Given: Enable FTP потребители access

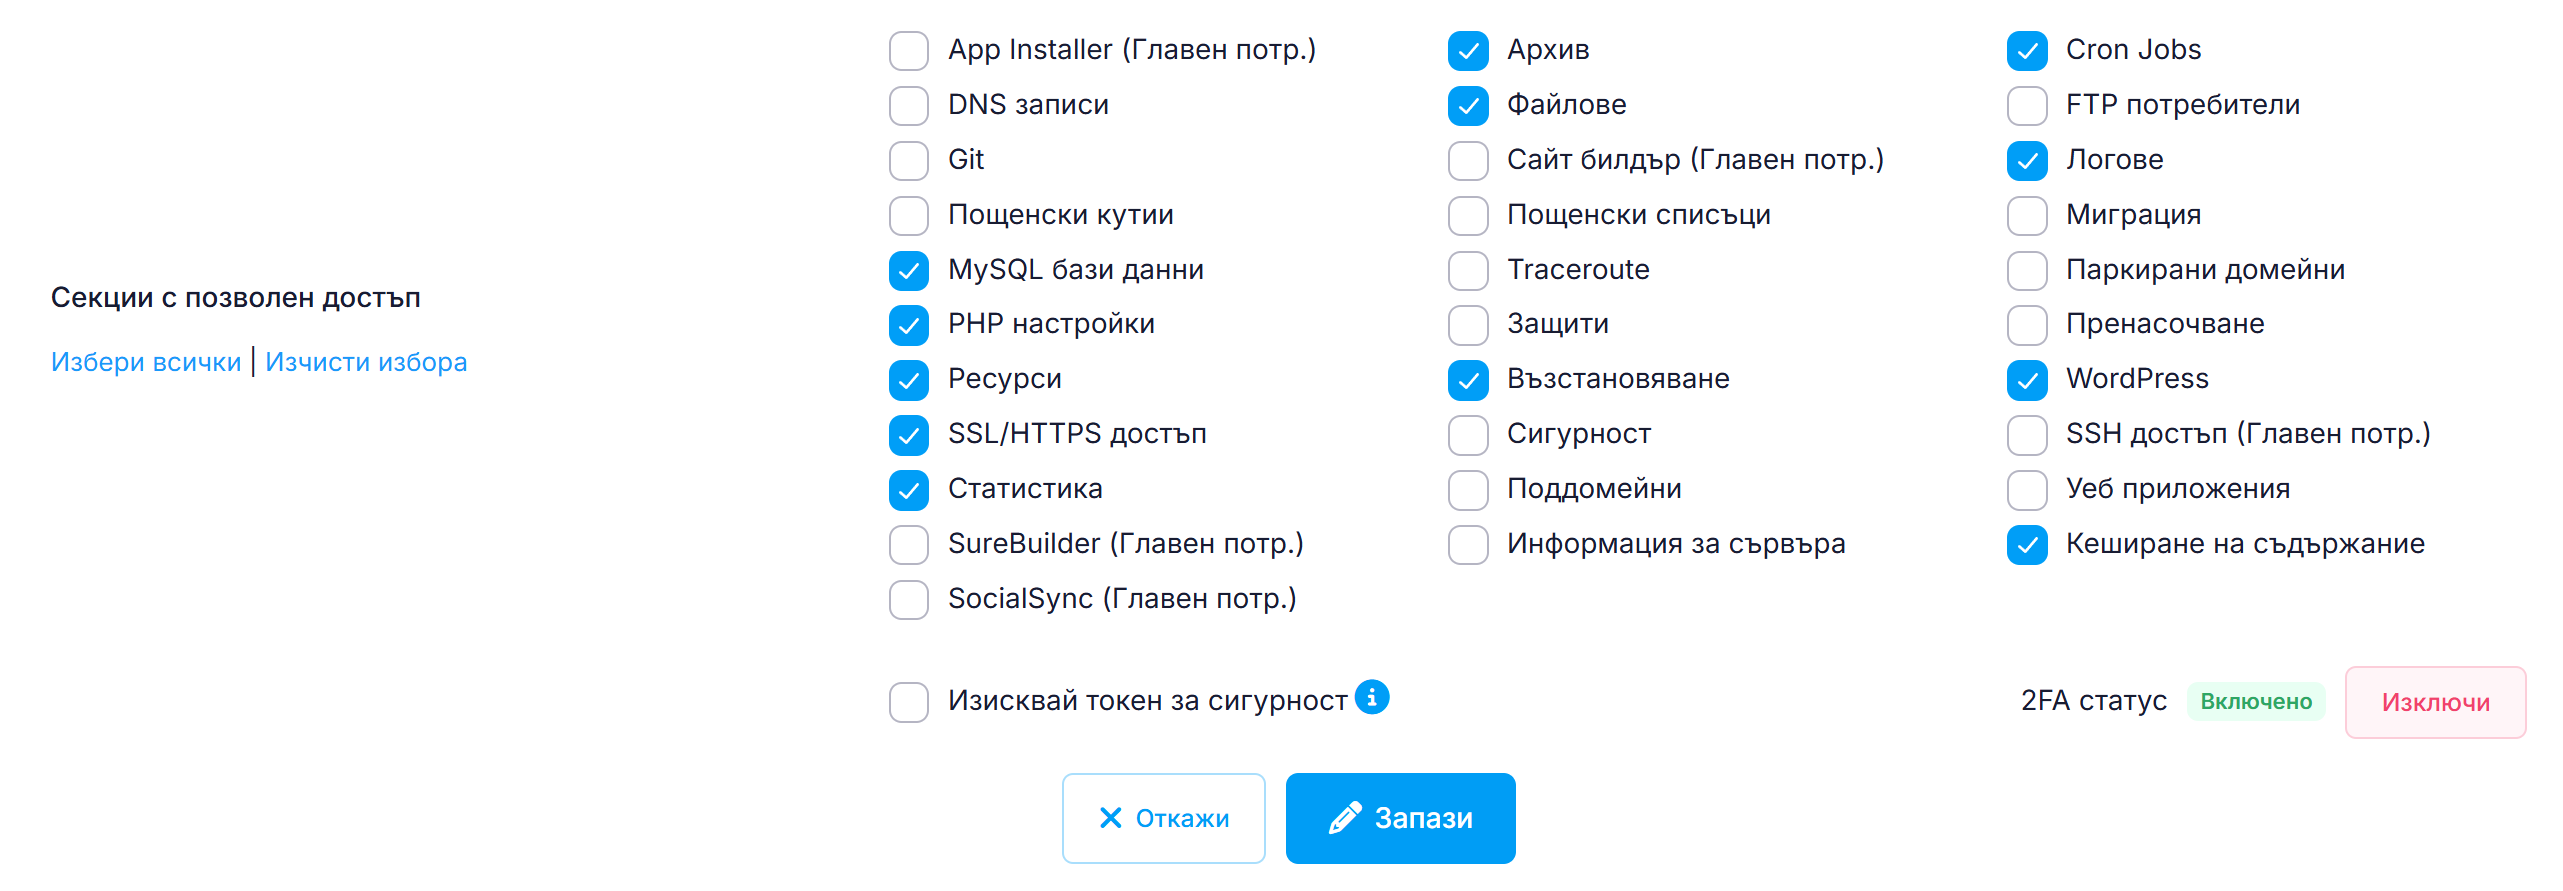Looking at the screenshot, I should tap(2026, 106).
